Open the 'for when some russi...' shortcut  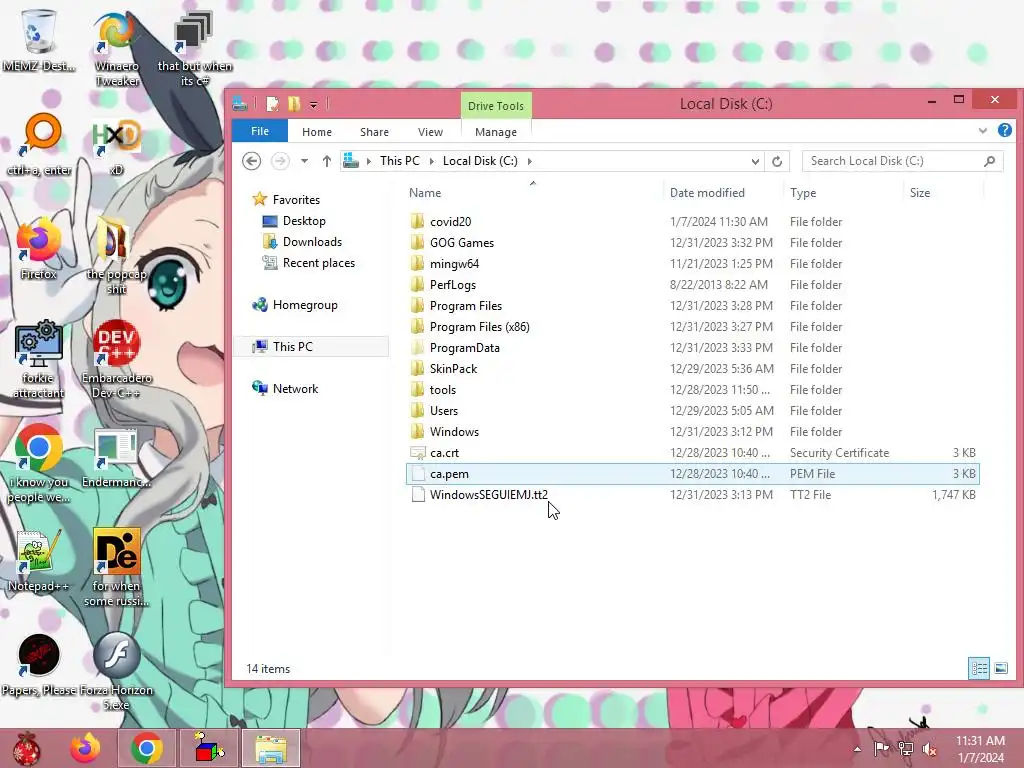116,567
